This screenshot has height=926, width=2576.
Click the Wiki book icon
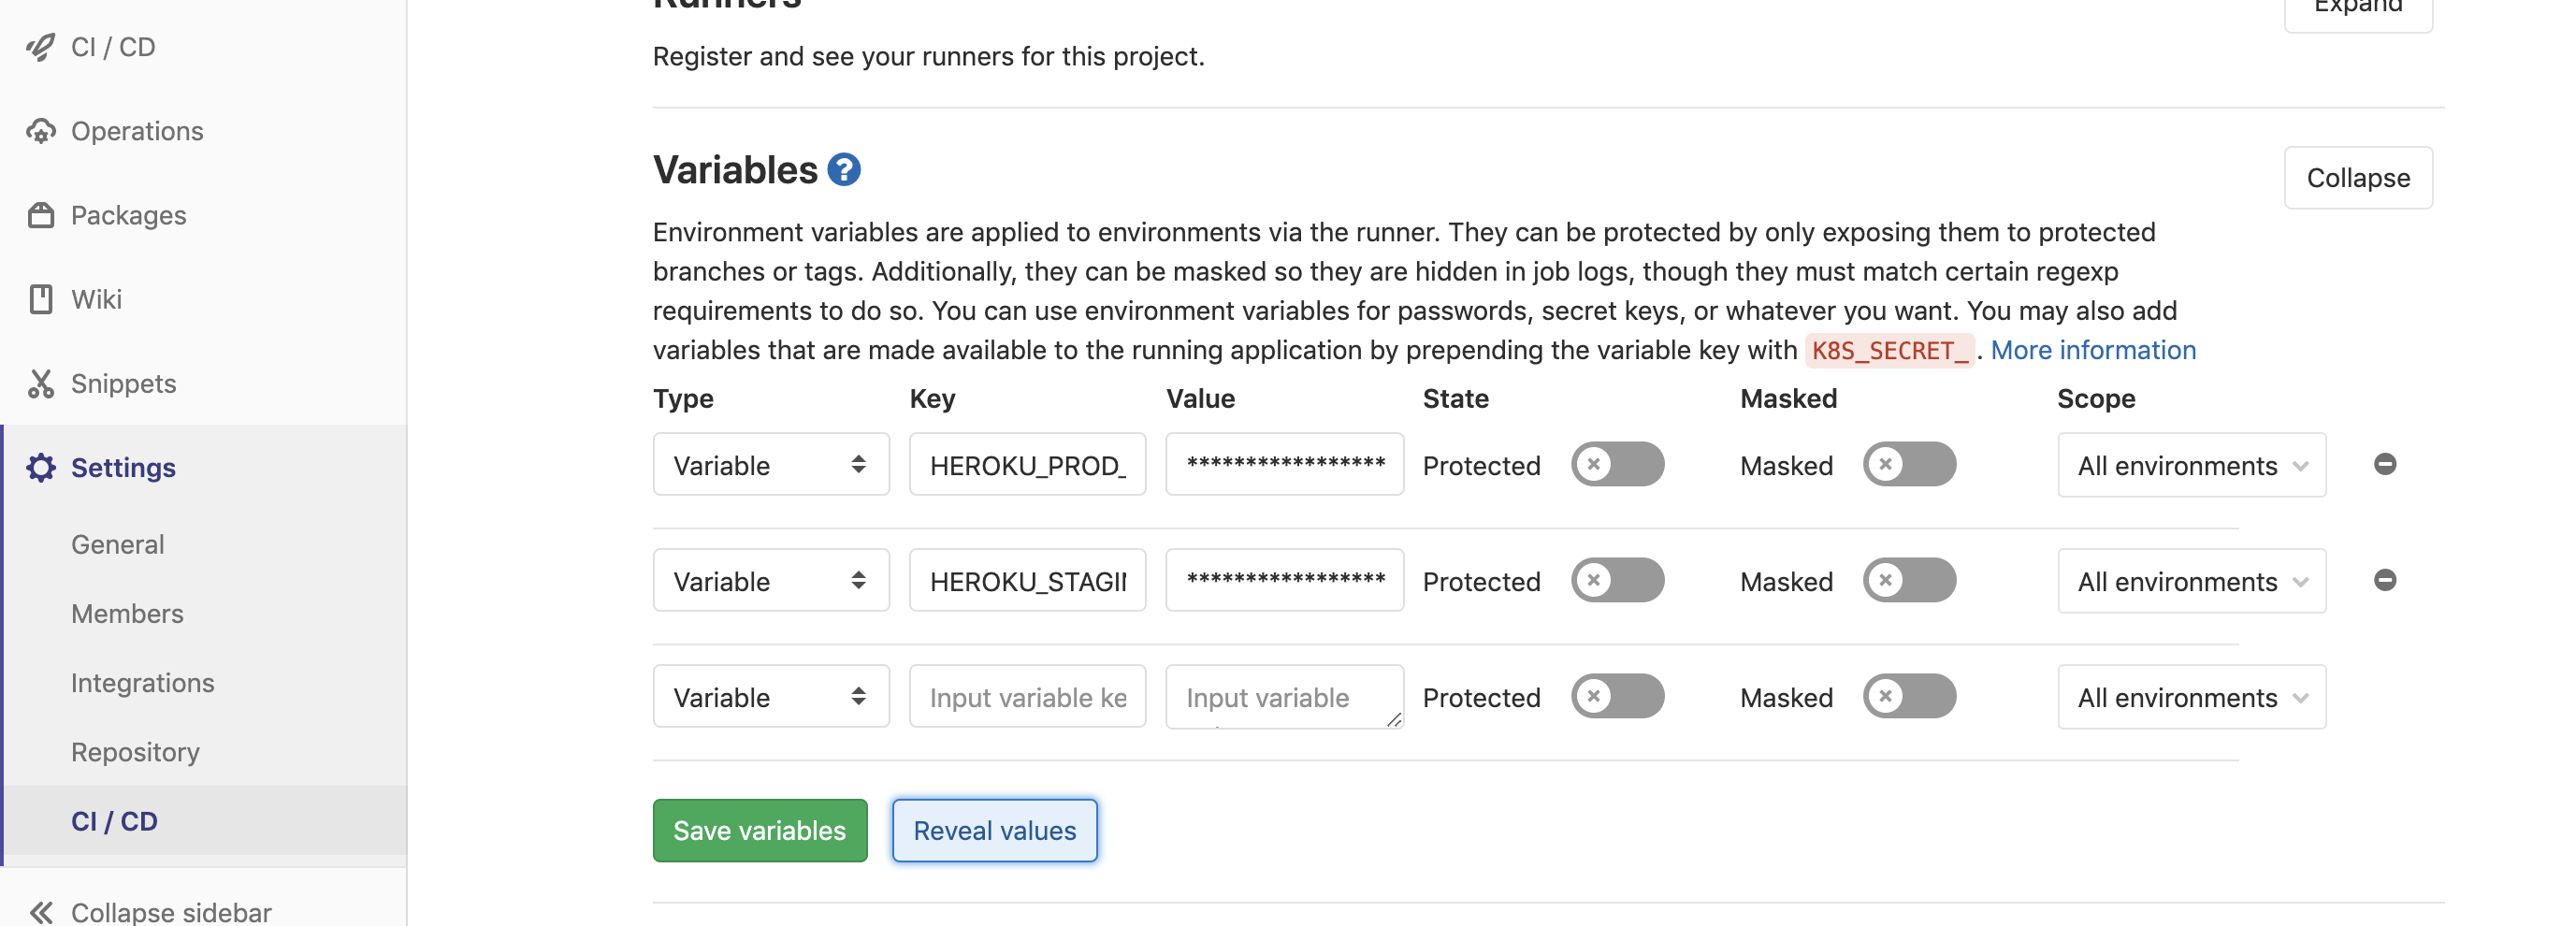(41, 299)
